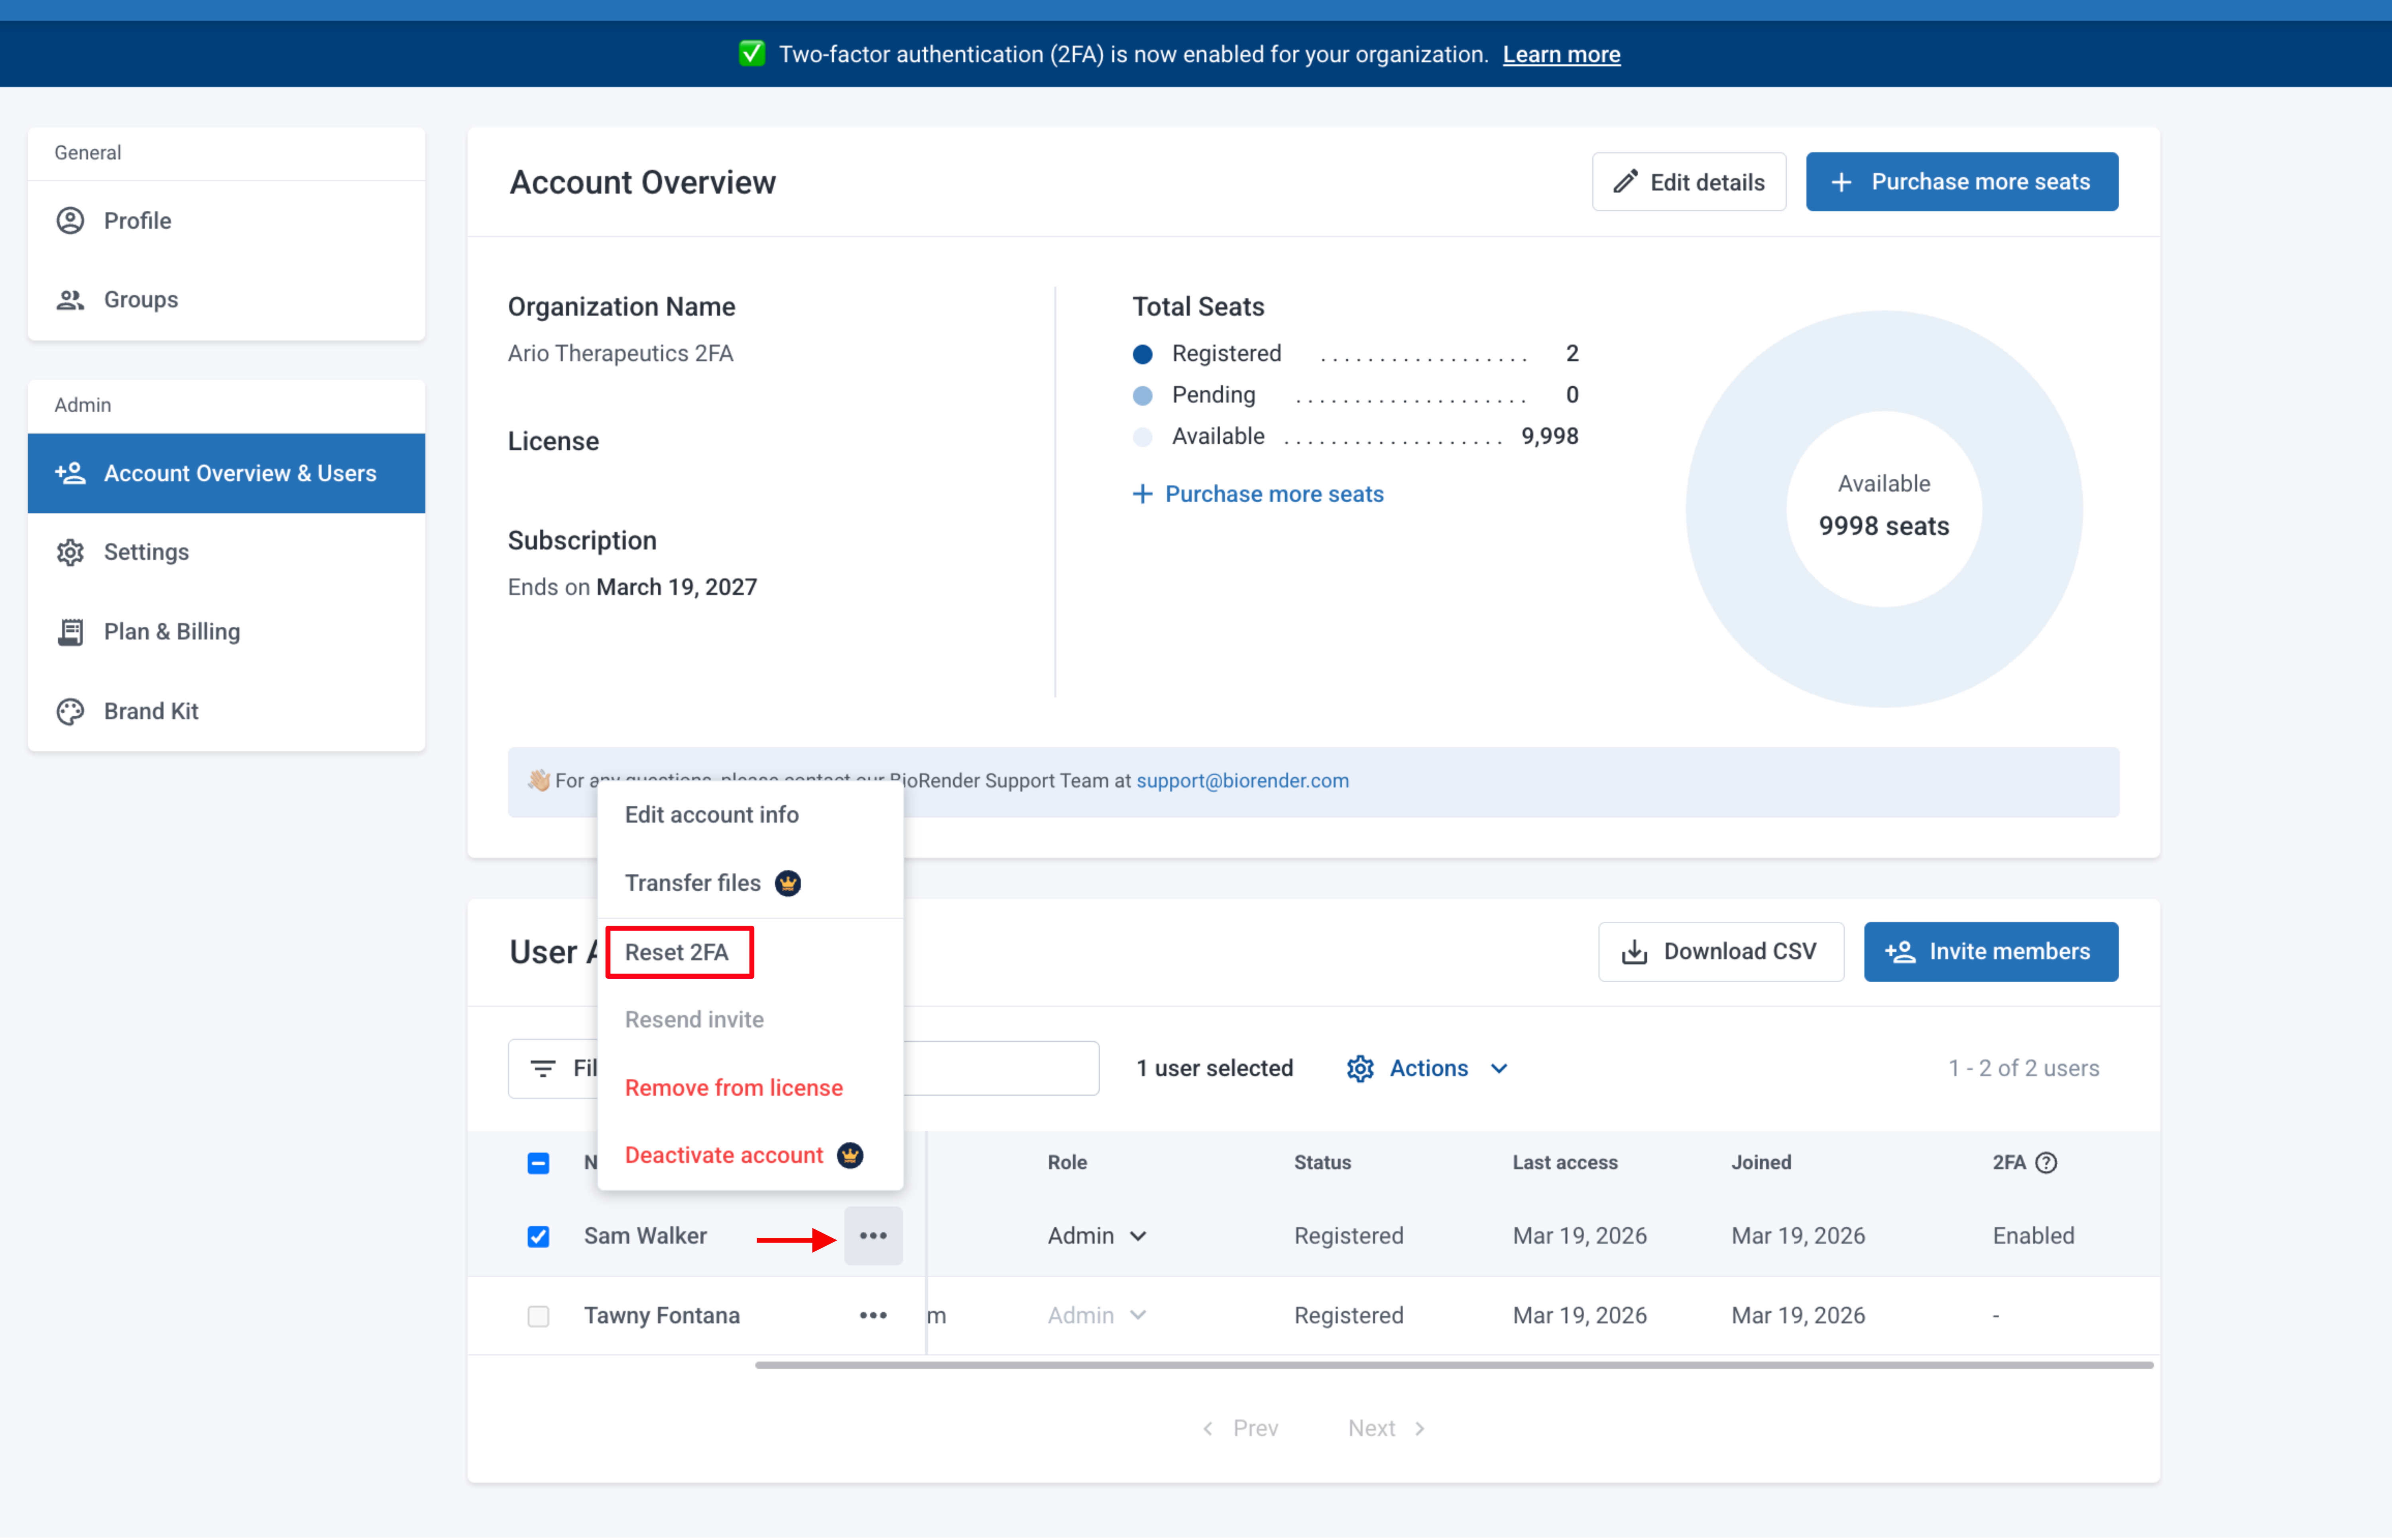Viewport: 2392px width, 1540px height.
Task: Click the Invite members button
Action: (1990, 951)
